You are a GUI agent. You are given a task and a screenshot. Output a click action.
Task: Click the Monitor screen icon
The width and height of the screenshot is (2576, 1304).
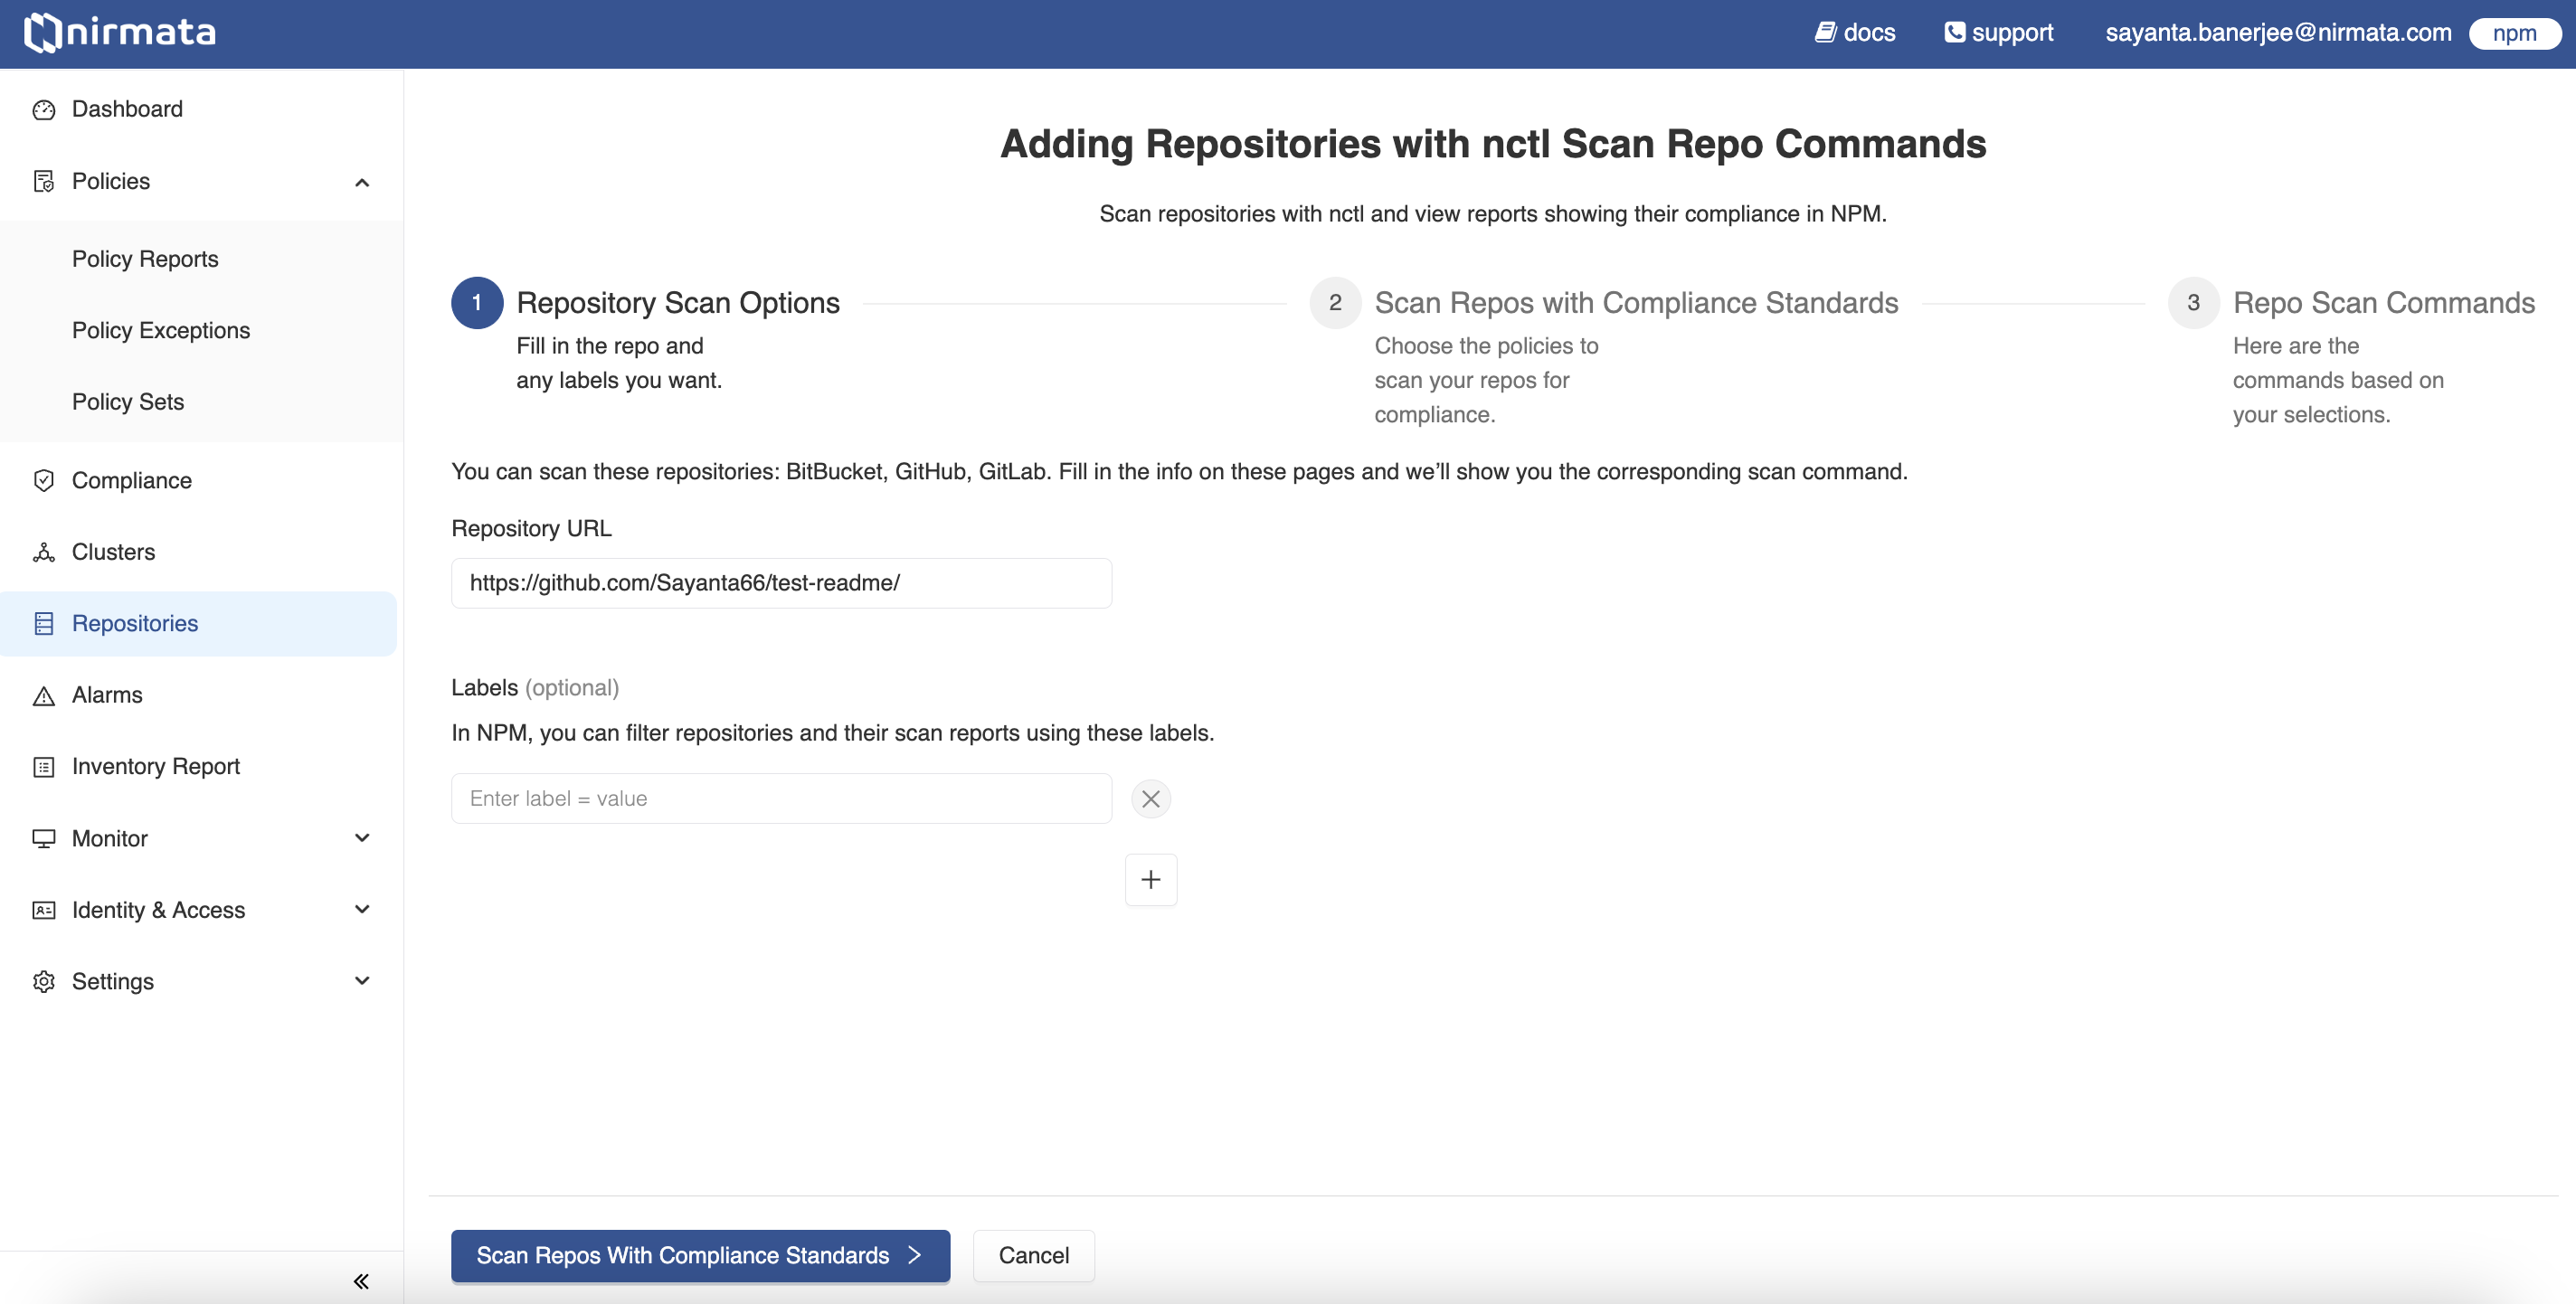pos(43,839)
